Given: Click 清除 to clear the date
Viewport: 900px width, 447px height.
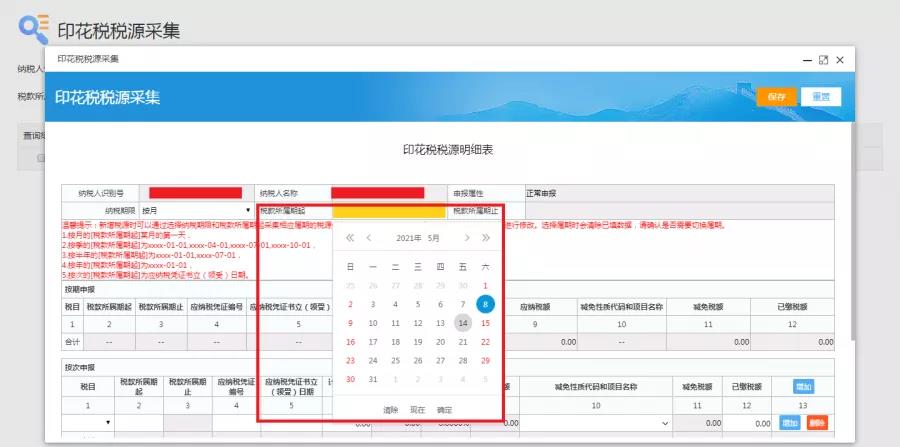Looking at the screenshot, I should [390, 410].
